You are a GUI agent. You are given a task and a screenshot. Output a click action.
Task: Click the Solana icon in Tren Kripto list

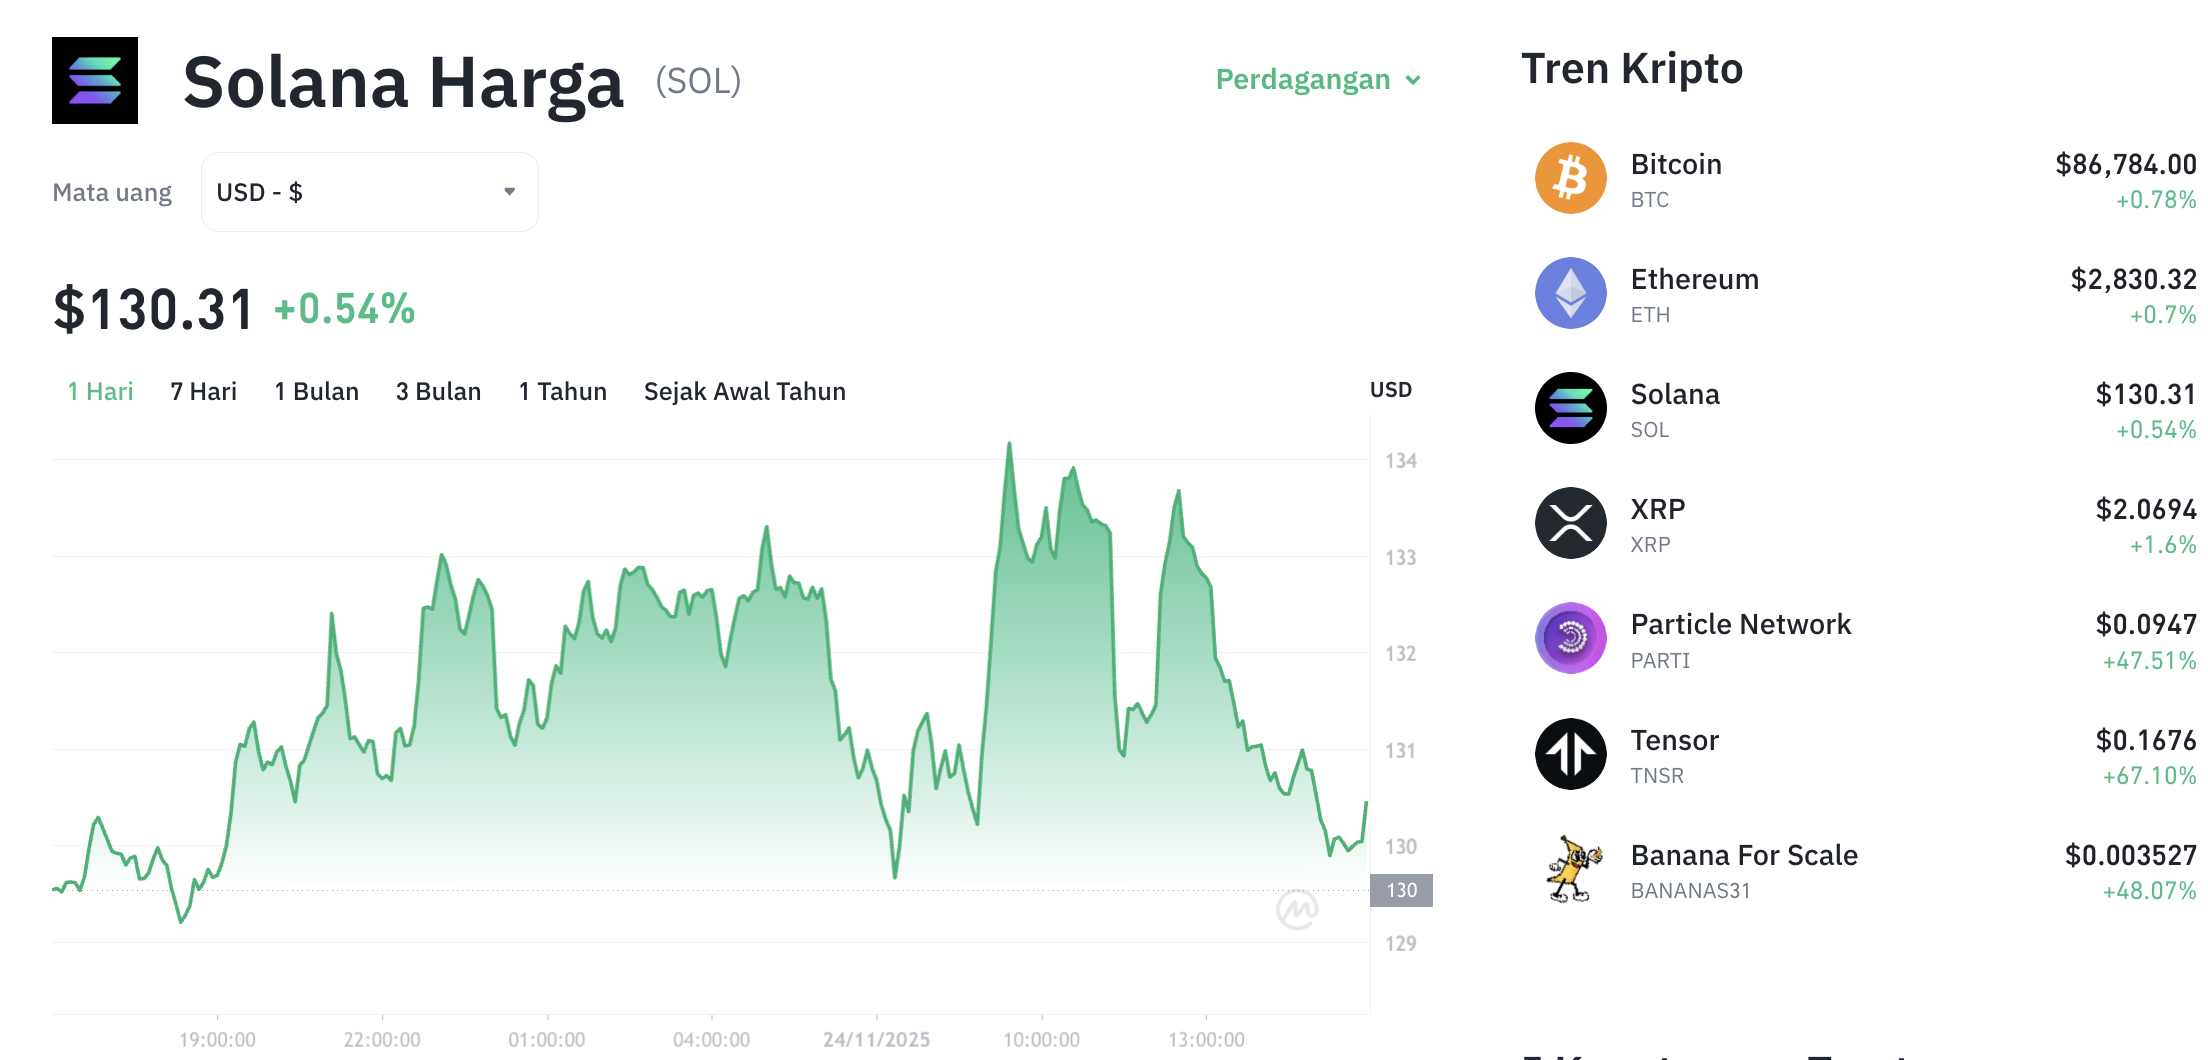[x=1570, y=408]
